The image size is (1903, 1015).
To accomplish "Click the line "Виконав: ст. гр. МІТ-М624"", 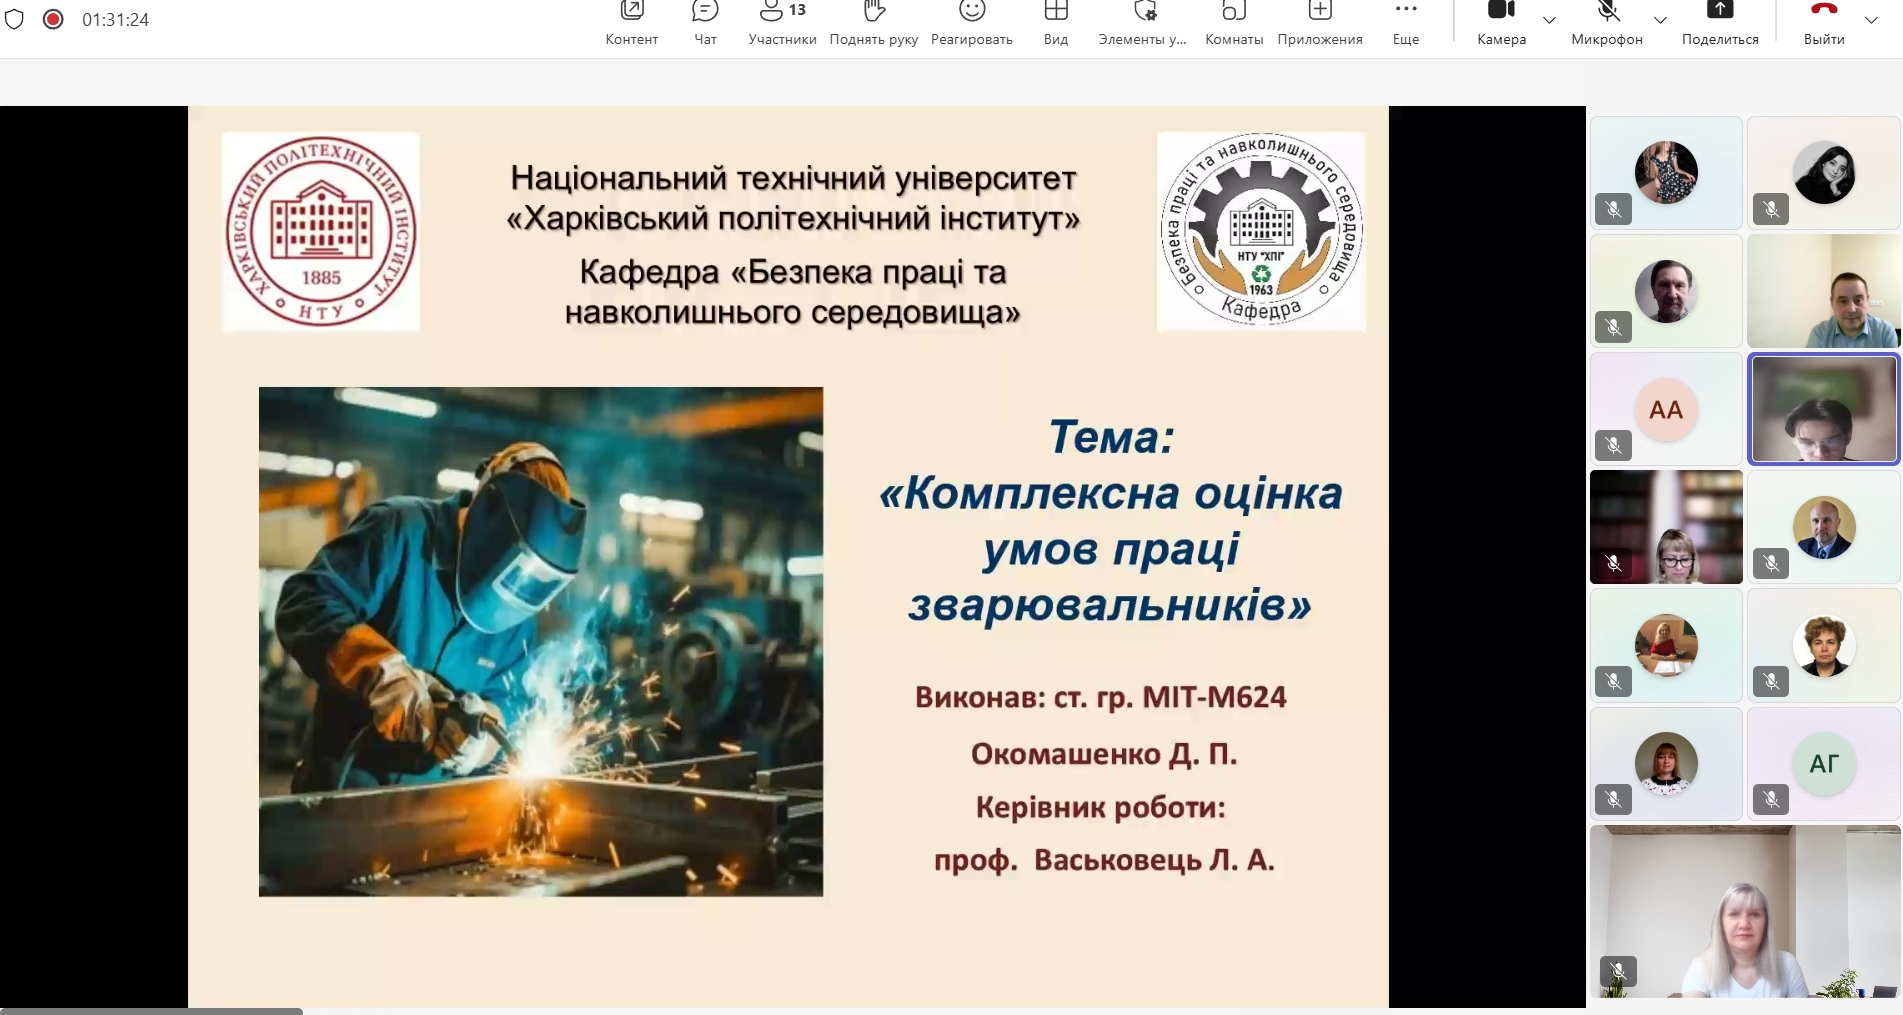I will click(x=1101, y=697).
